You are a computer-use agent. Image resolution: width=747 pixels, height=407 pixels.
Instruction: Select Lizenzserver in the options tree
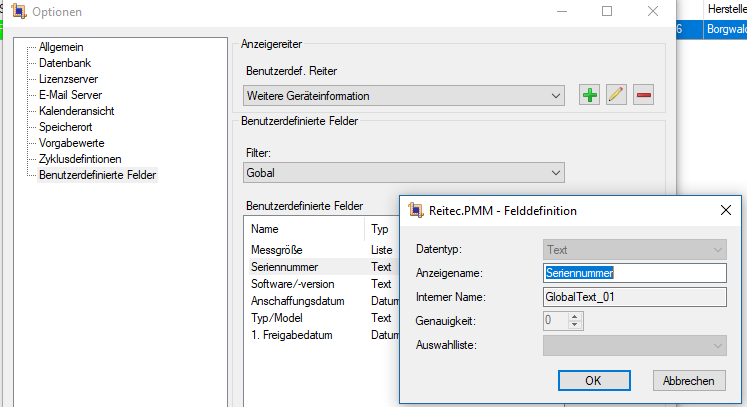tap(68, 79)
